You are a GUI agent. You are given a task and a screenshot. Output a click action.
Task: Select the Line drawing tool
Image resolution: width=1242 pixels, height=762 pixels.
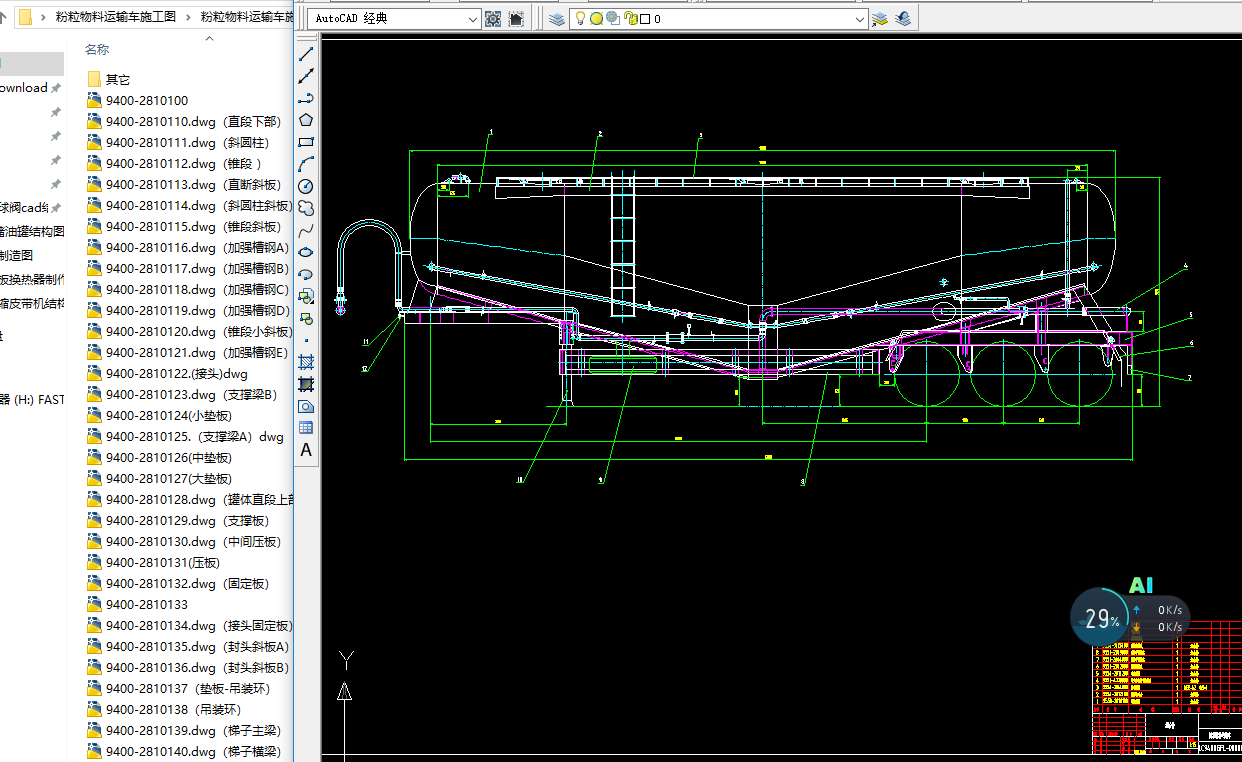pyautogui.click(x=306, y=53)
